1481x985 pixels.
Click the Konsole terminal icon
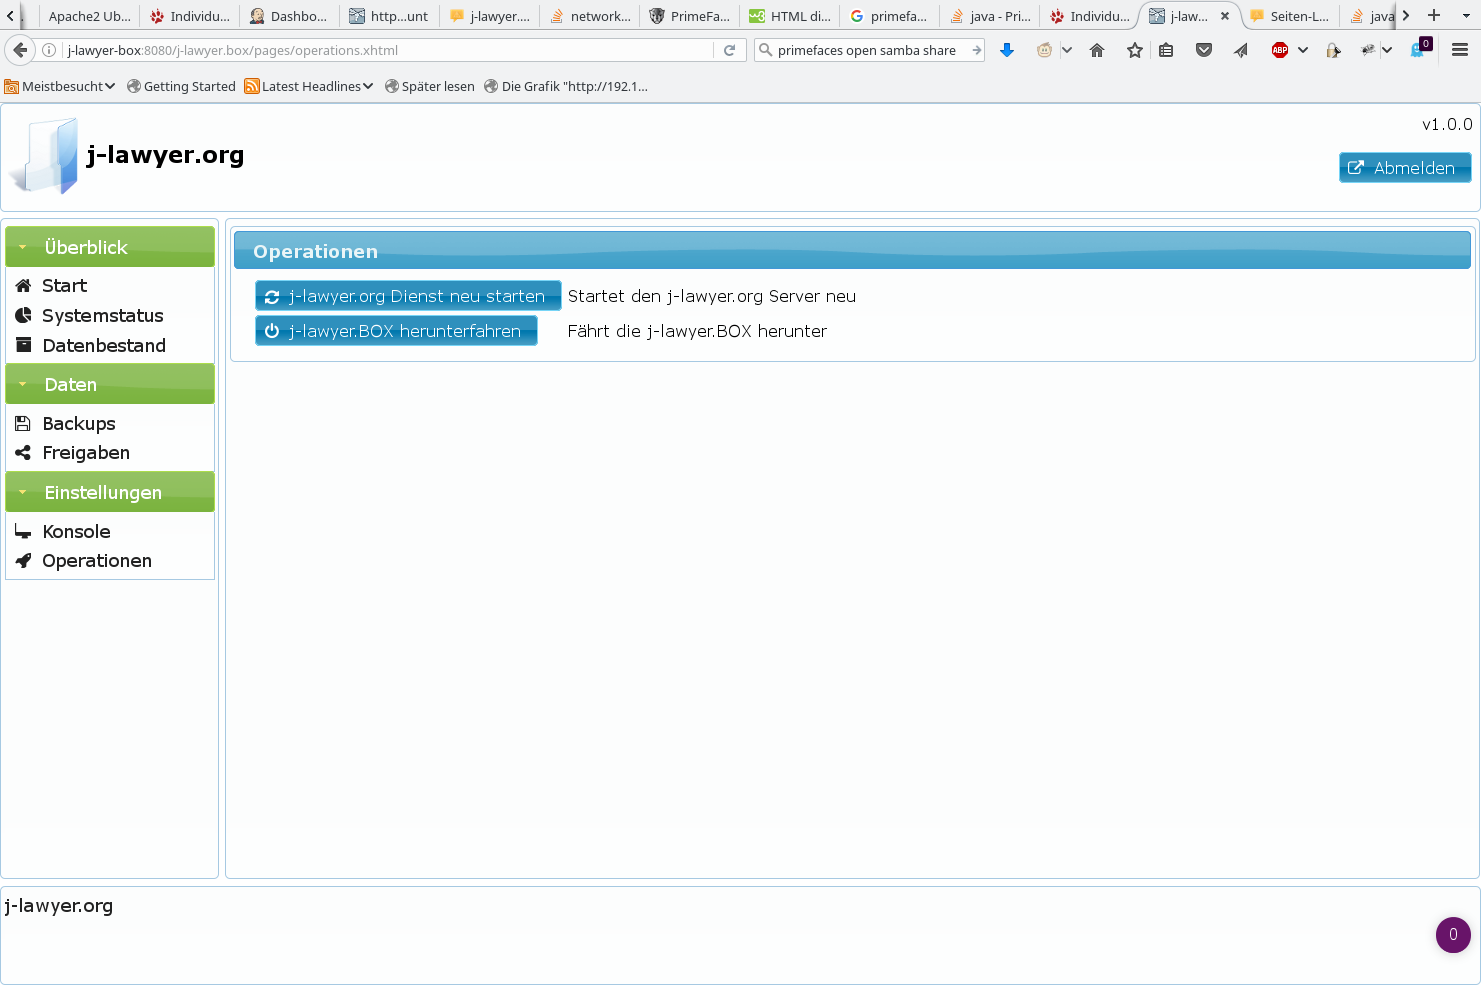click(x=23, y=532)
